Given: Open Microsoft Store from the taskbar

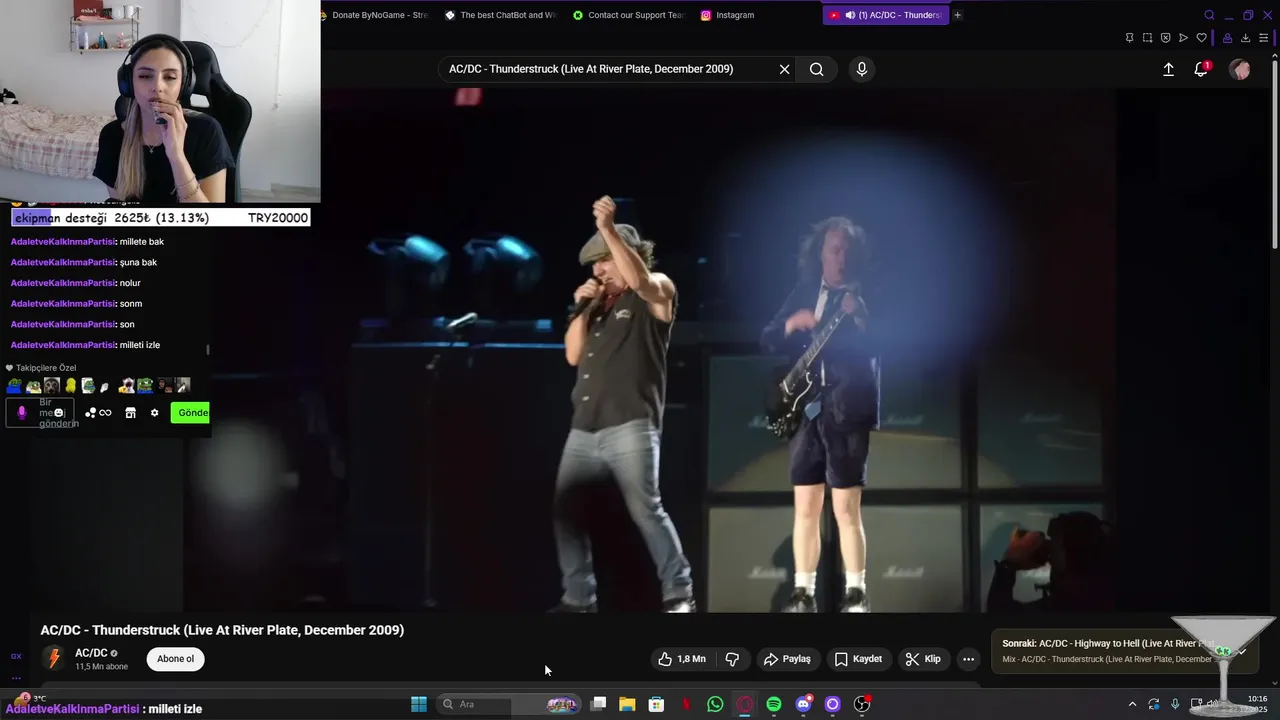Looking at the screenshot, I should [x=656, y=704].
